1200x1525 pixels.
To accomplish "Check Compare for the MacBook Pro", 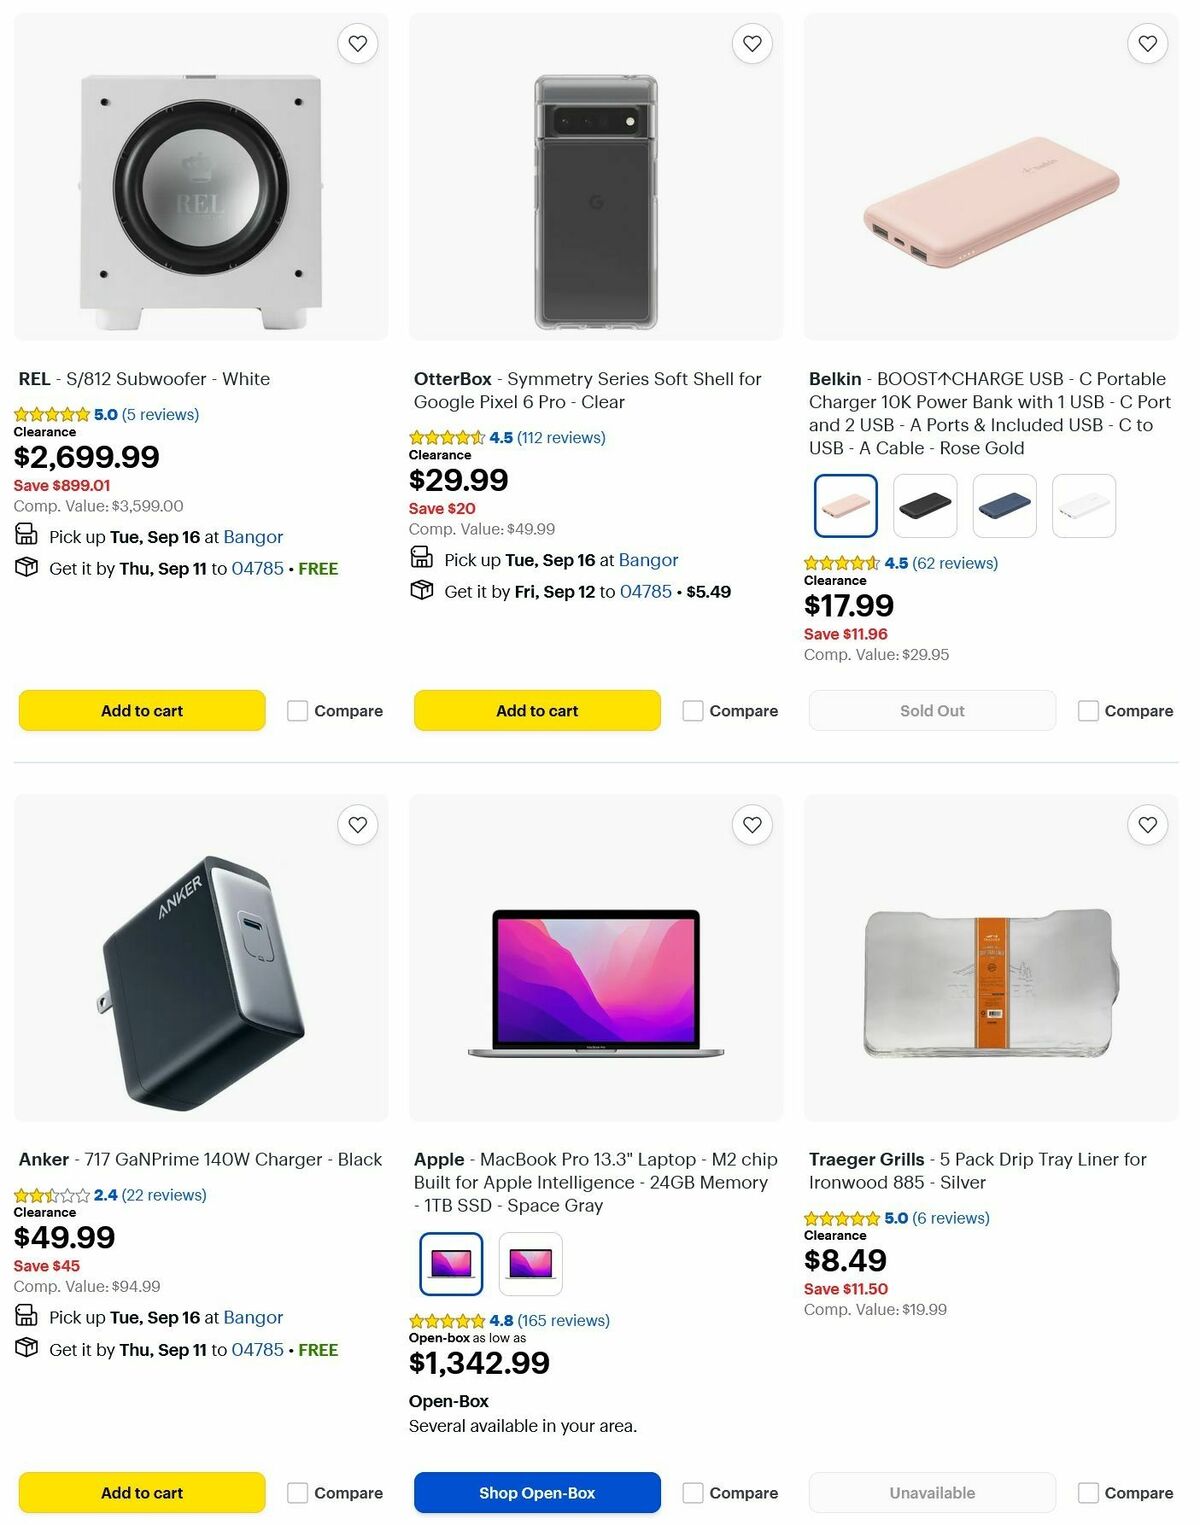I will pos(692,1492).
